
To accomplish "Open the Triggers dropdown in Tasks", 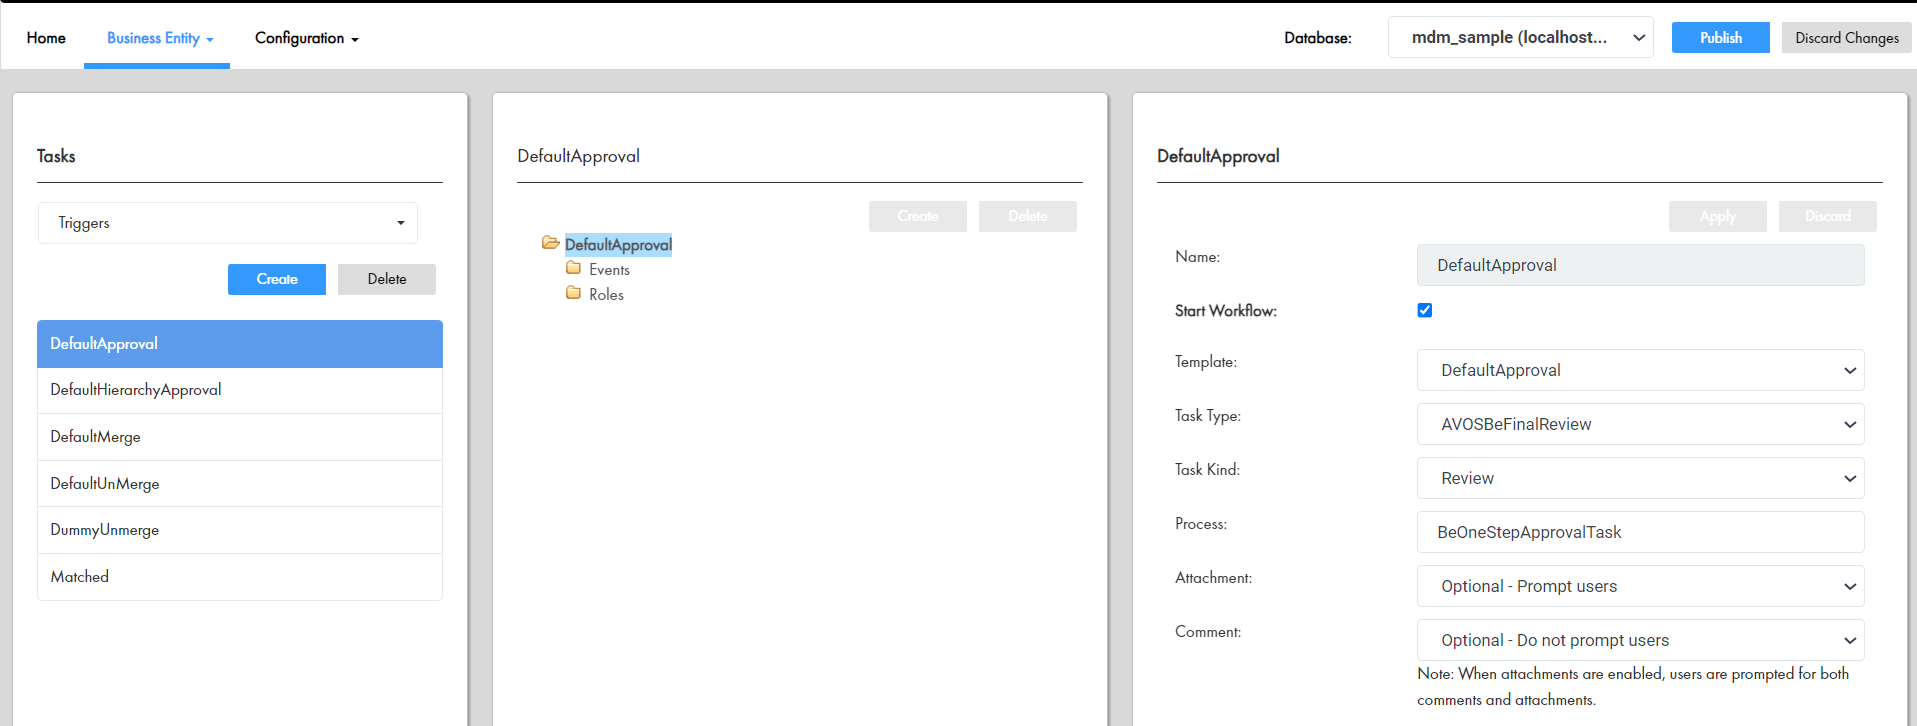I will 228,223.
